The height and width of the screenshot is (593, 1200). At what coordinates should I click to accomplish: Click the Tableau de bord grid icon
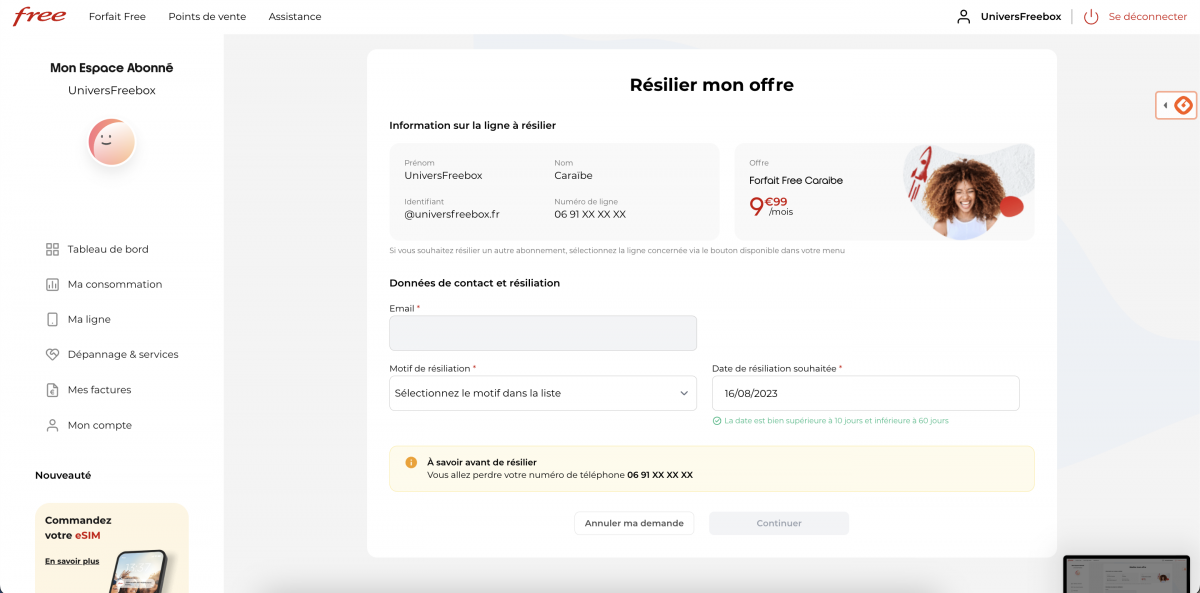(x=52, y=249)
